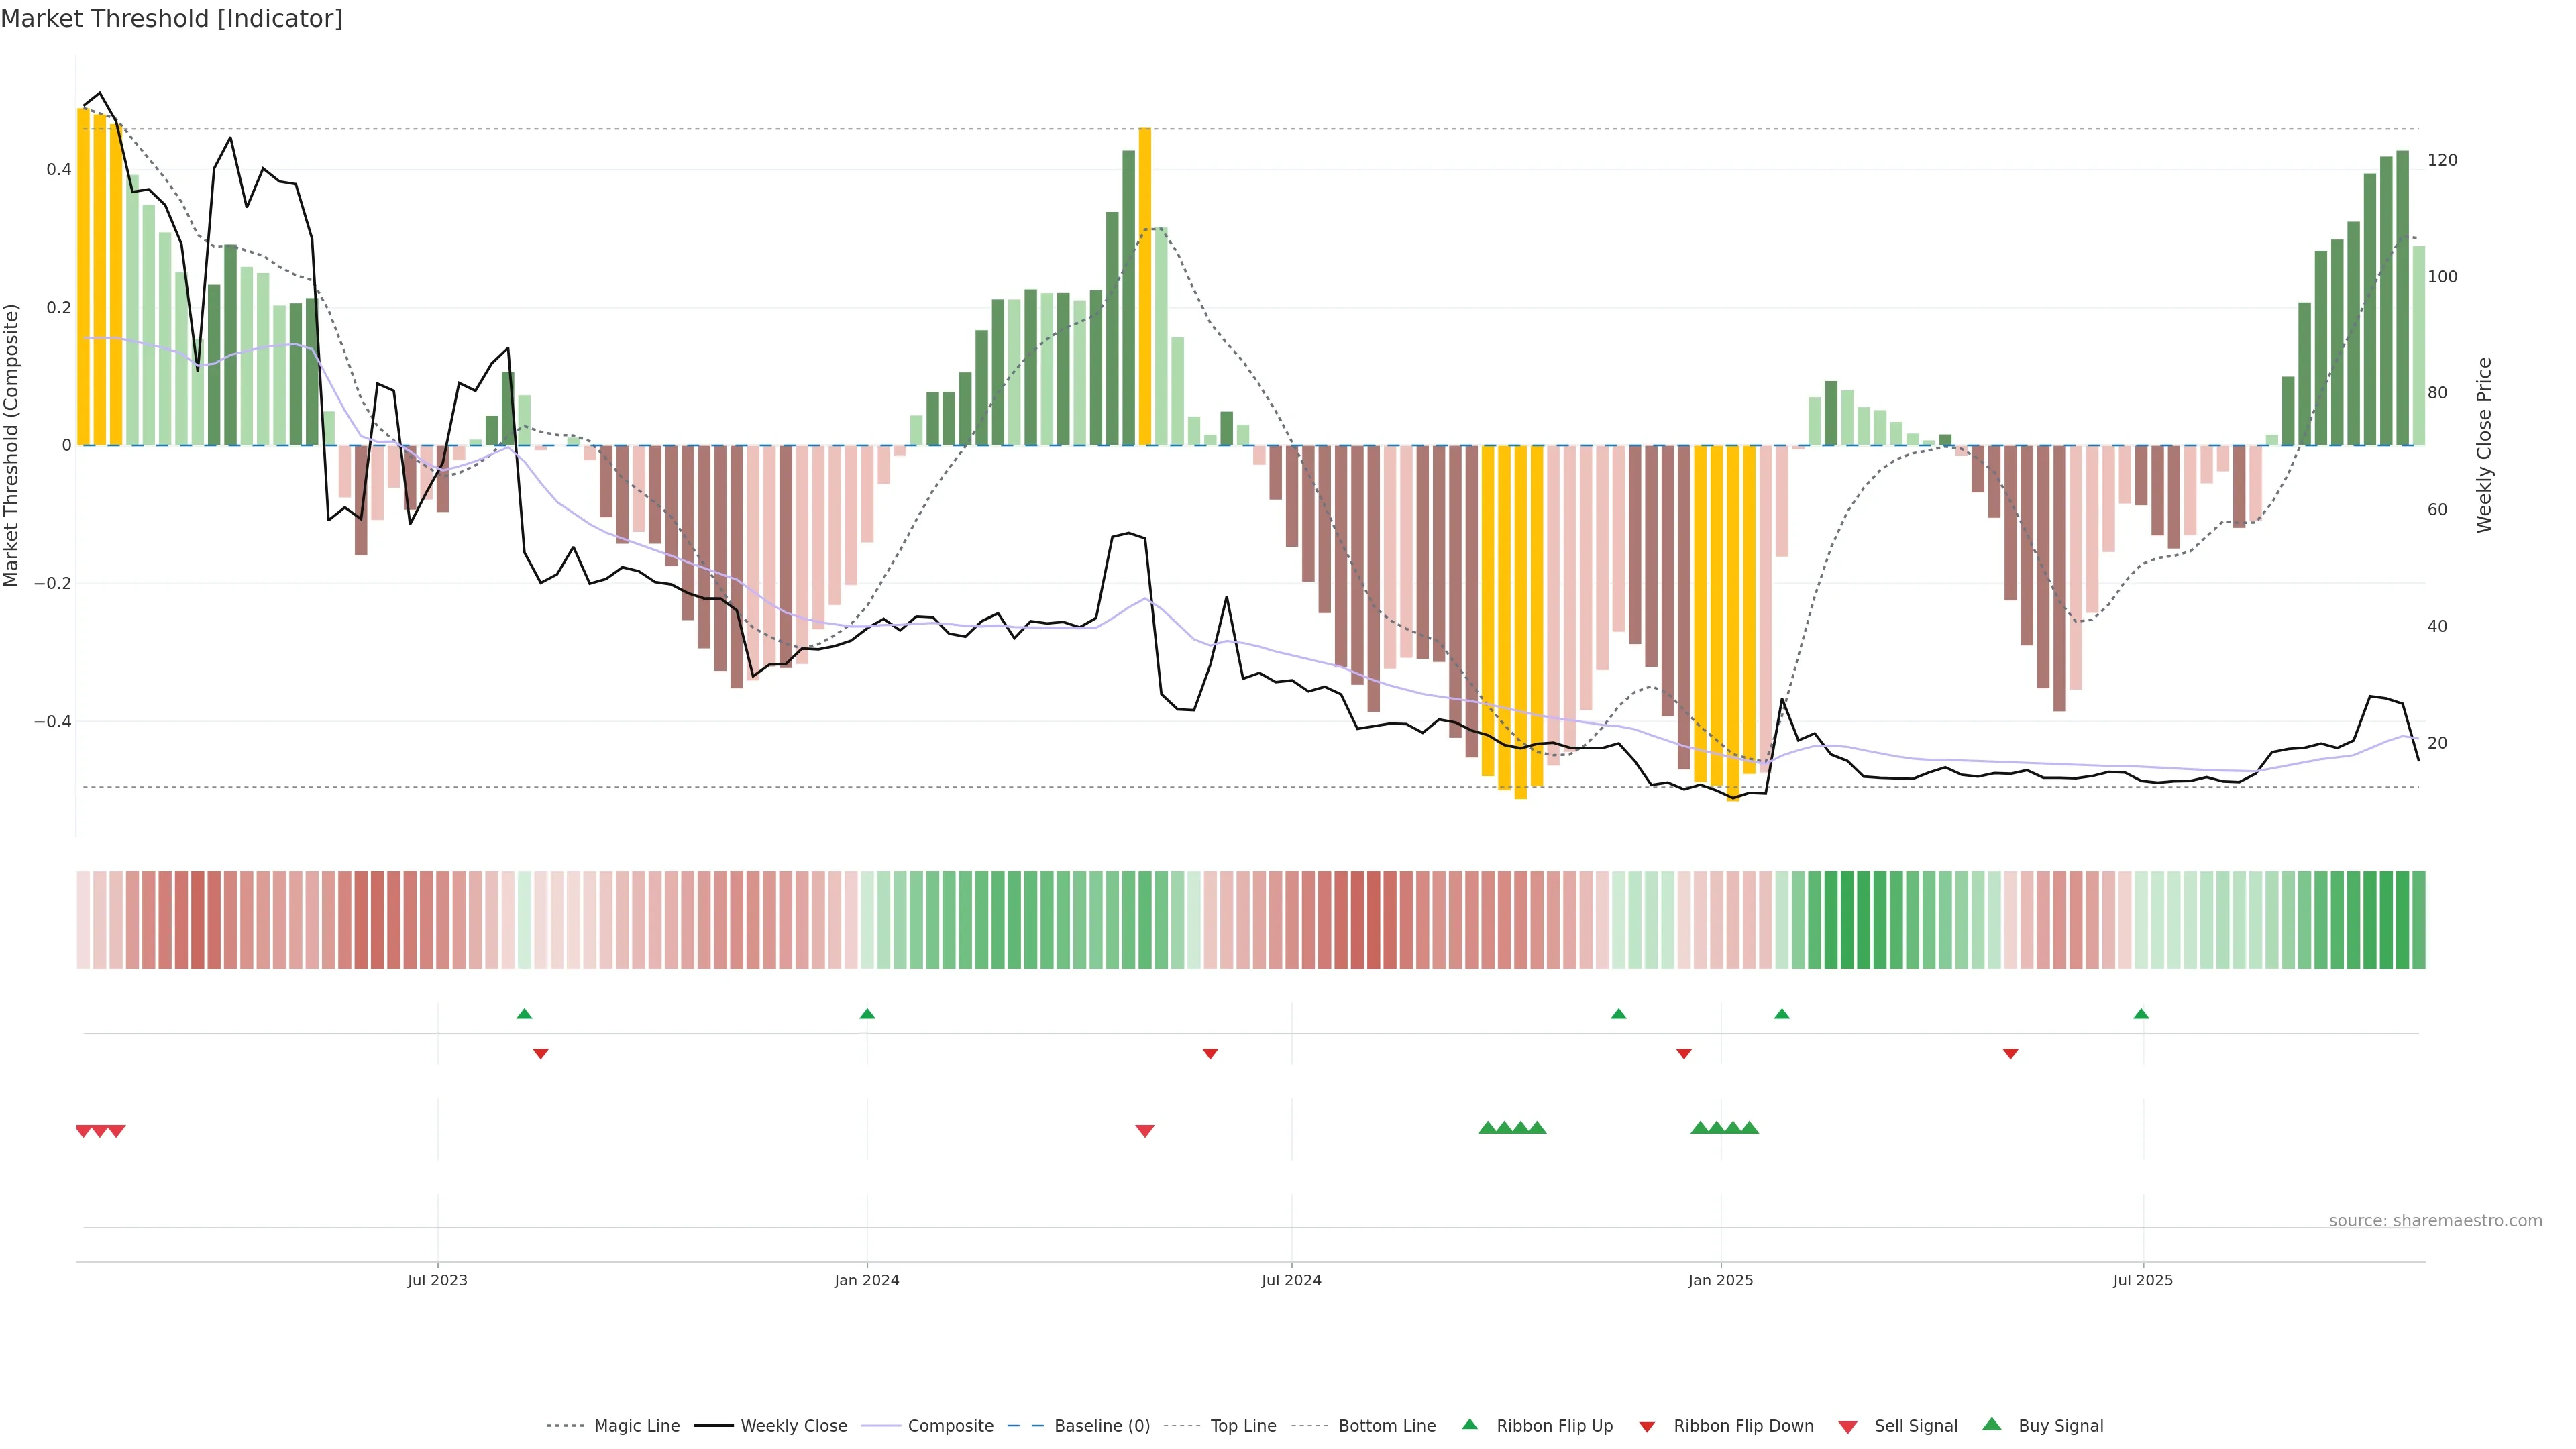
Task: Click ribbon flip up marker near Jul 2025
Action: pyautogui.click(x=2141, y=1014)
